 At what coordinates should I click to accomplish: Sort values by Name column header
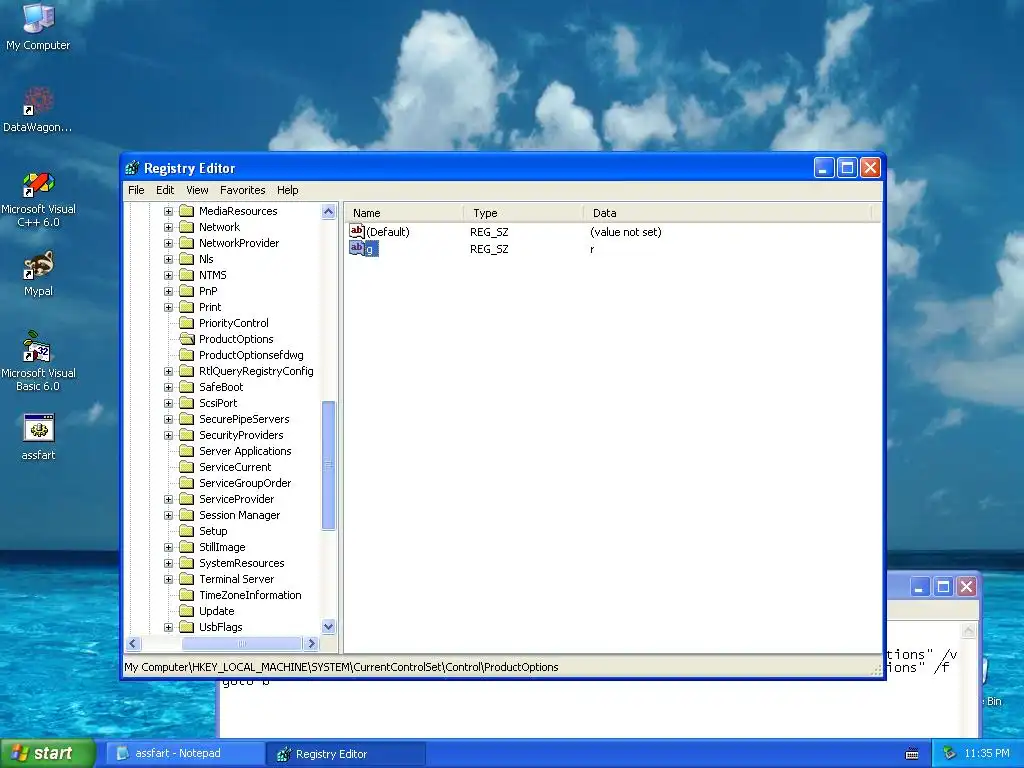404,213
